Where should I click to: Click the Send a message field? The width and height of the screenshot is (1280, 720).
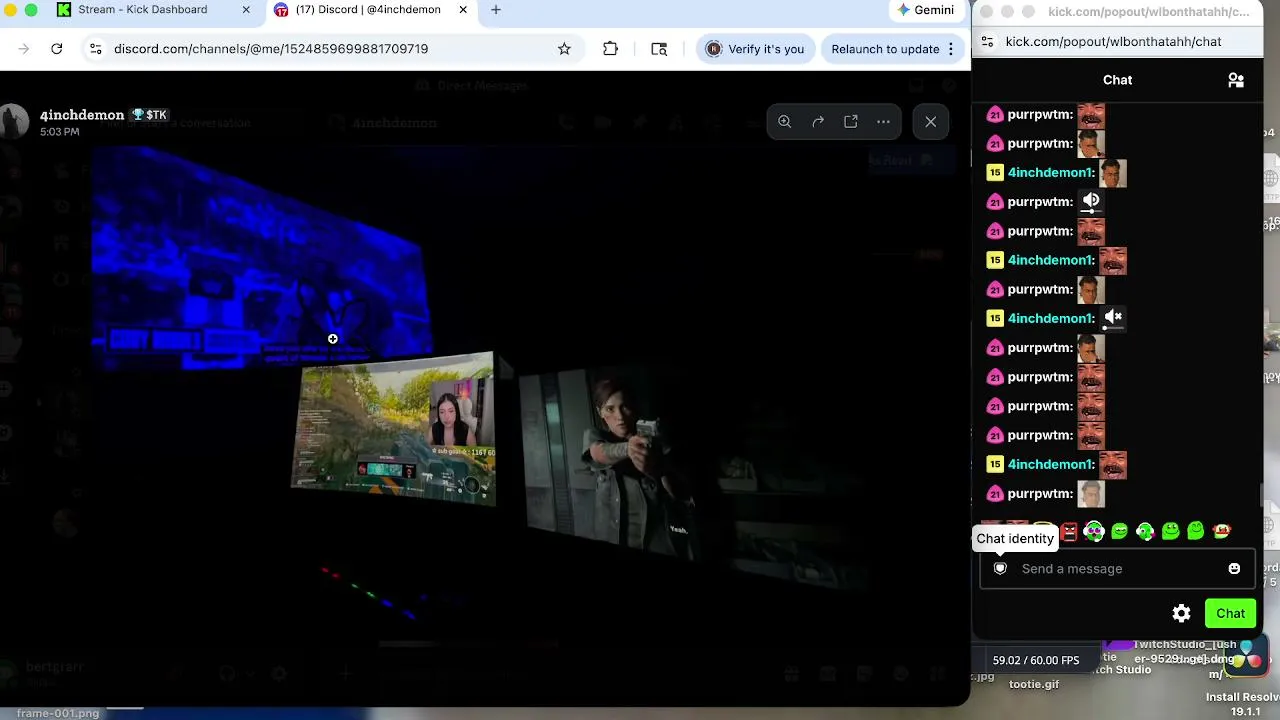pyautogui.click(x=1118, y=569)
